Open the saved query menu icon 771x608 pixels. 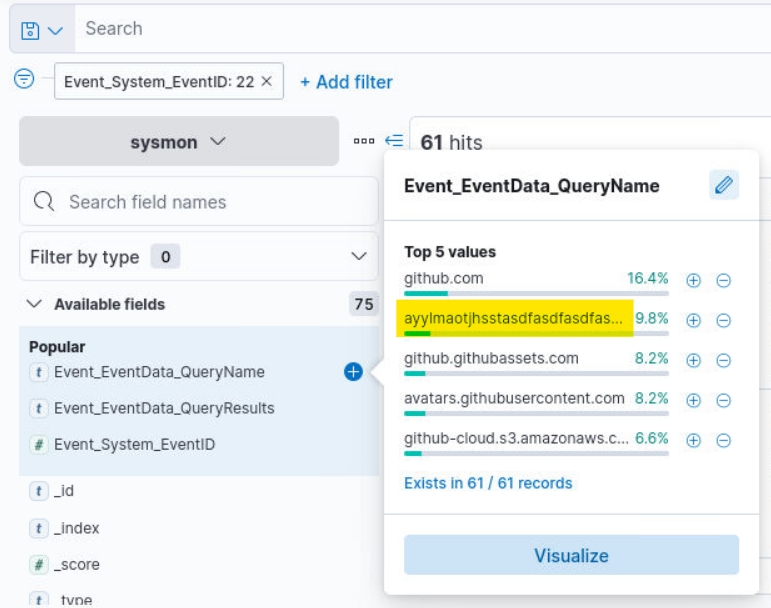click(41, 30)
